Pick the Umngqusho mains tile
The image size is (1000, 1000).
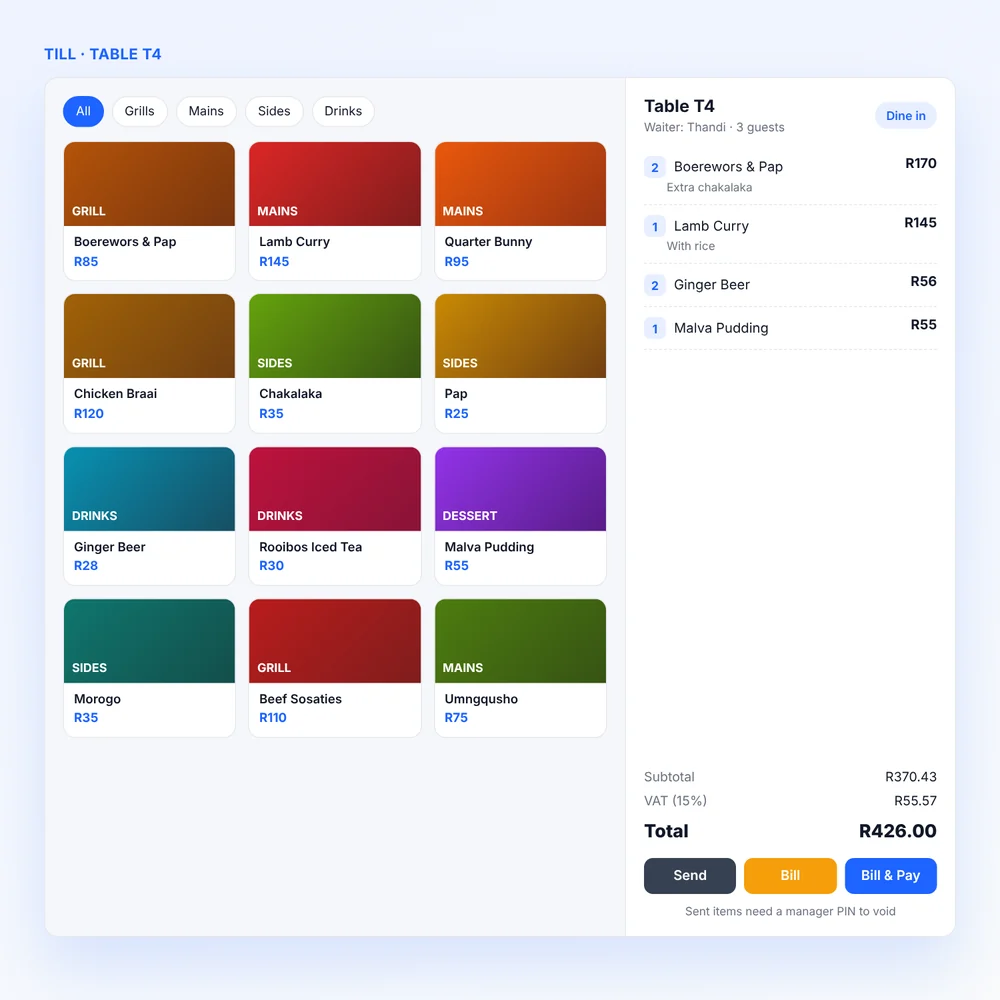click(520, 668)
